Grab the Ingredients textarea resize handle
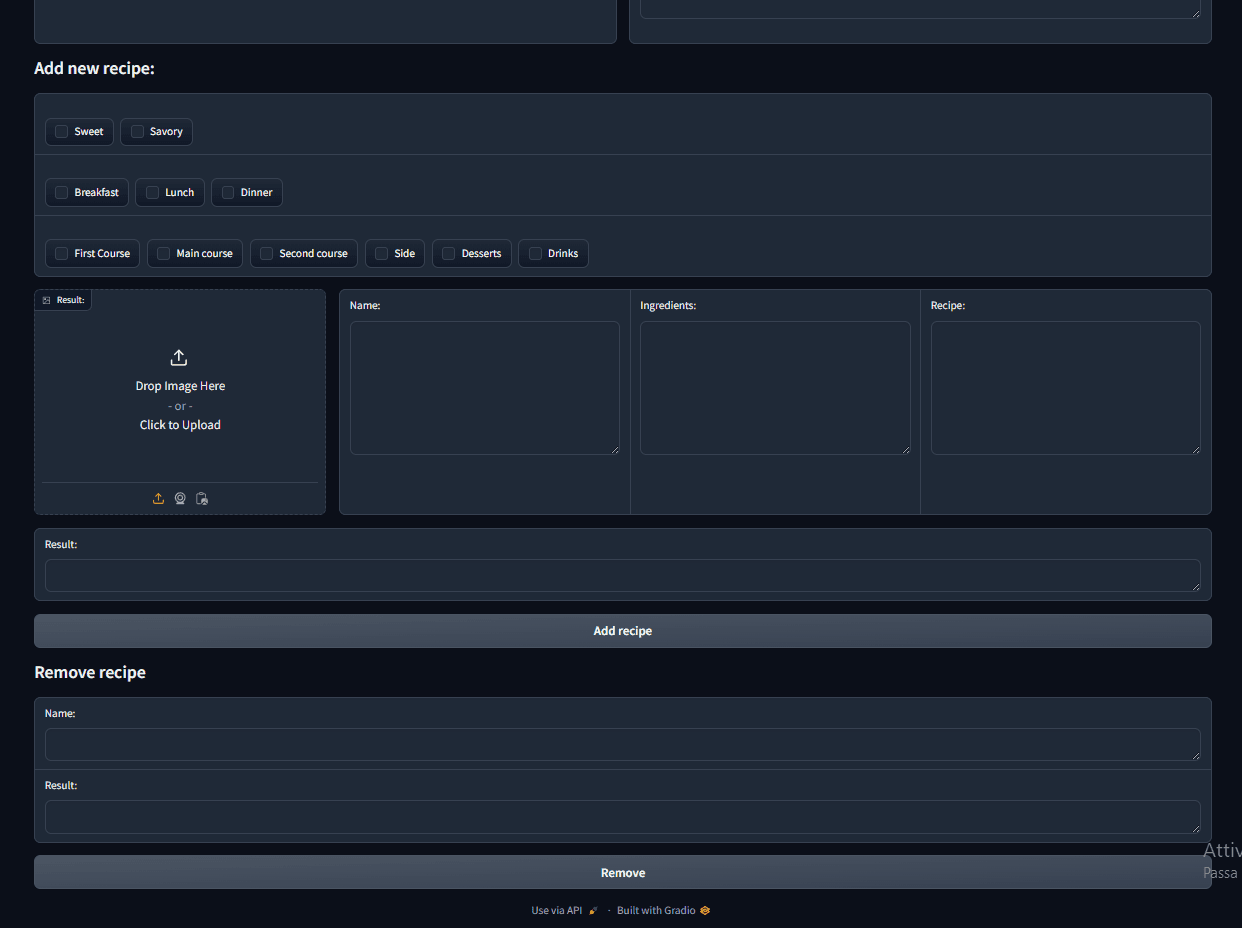 tap(906, 450)
